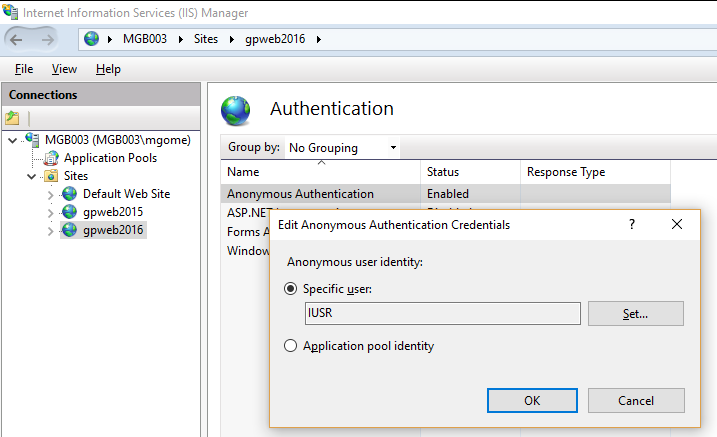Open the File menu

(x=24, y=69)
